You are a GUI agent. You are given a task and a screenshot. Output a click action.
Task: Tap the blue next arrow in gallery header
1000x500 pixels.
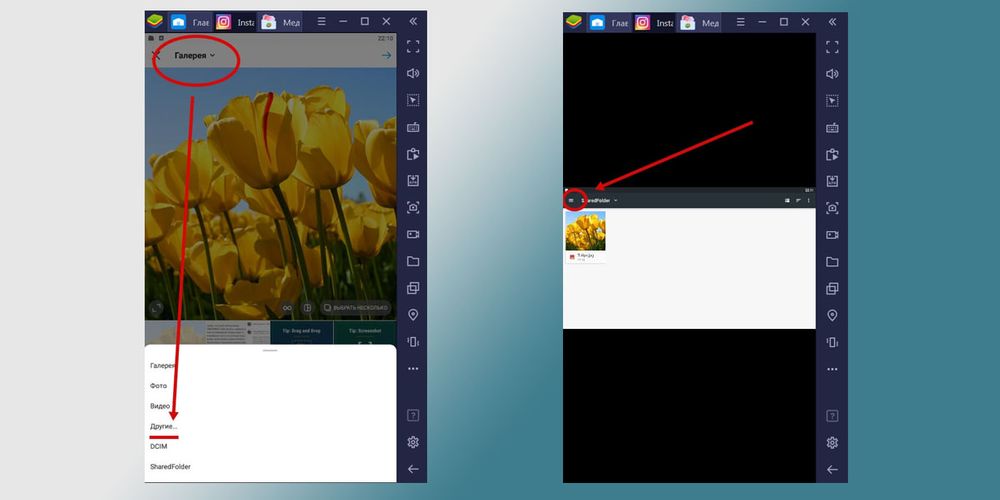click(386, 56)
